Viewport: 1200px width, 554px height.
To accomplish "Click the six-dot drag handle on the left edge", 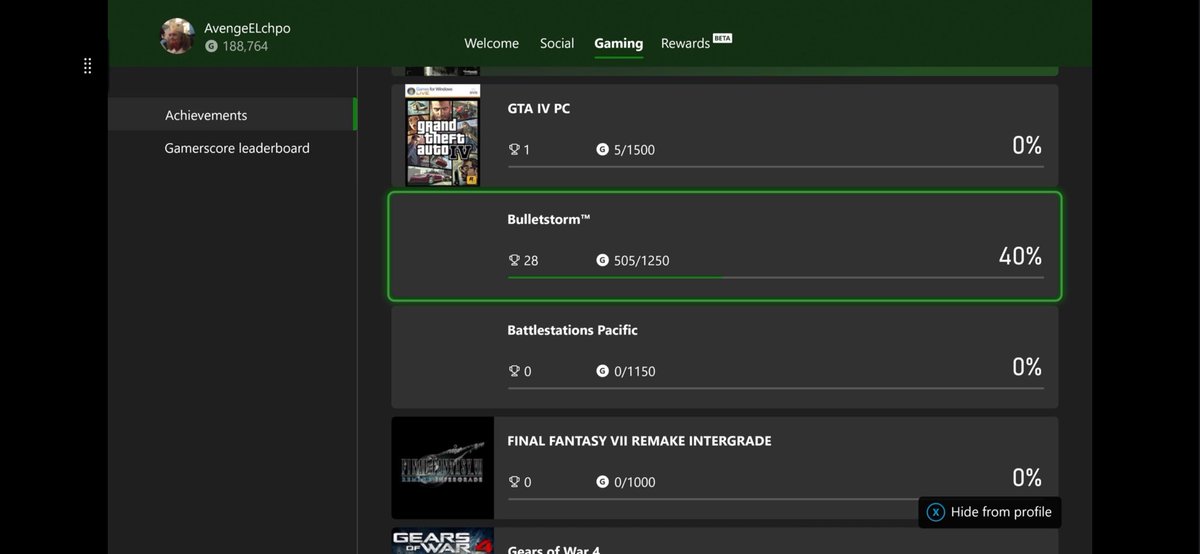I will (x=87, y=66).
